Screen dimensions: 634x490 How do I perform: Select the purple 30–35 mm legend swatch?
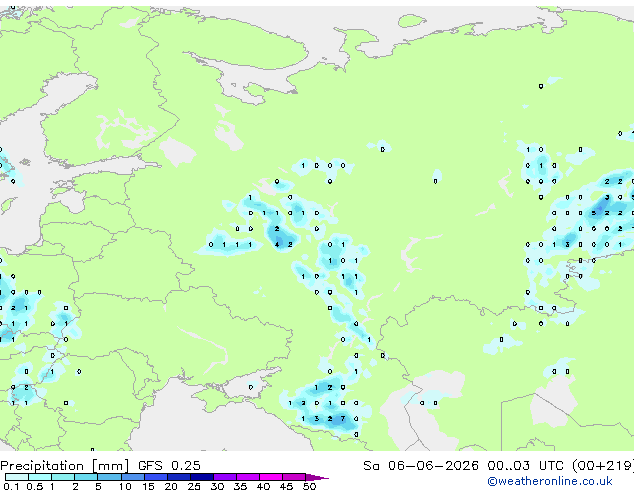pyautogui.click(x=225, y=477)
